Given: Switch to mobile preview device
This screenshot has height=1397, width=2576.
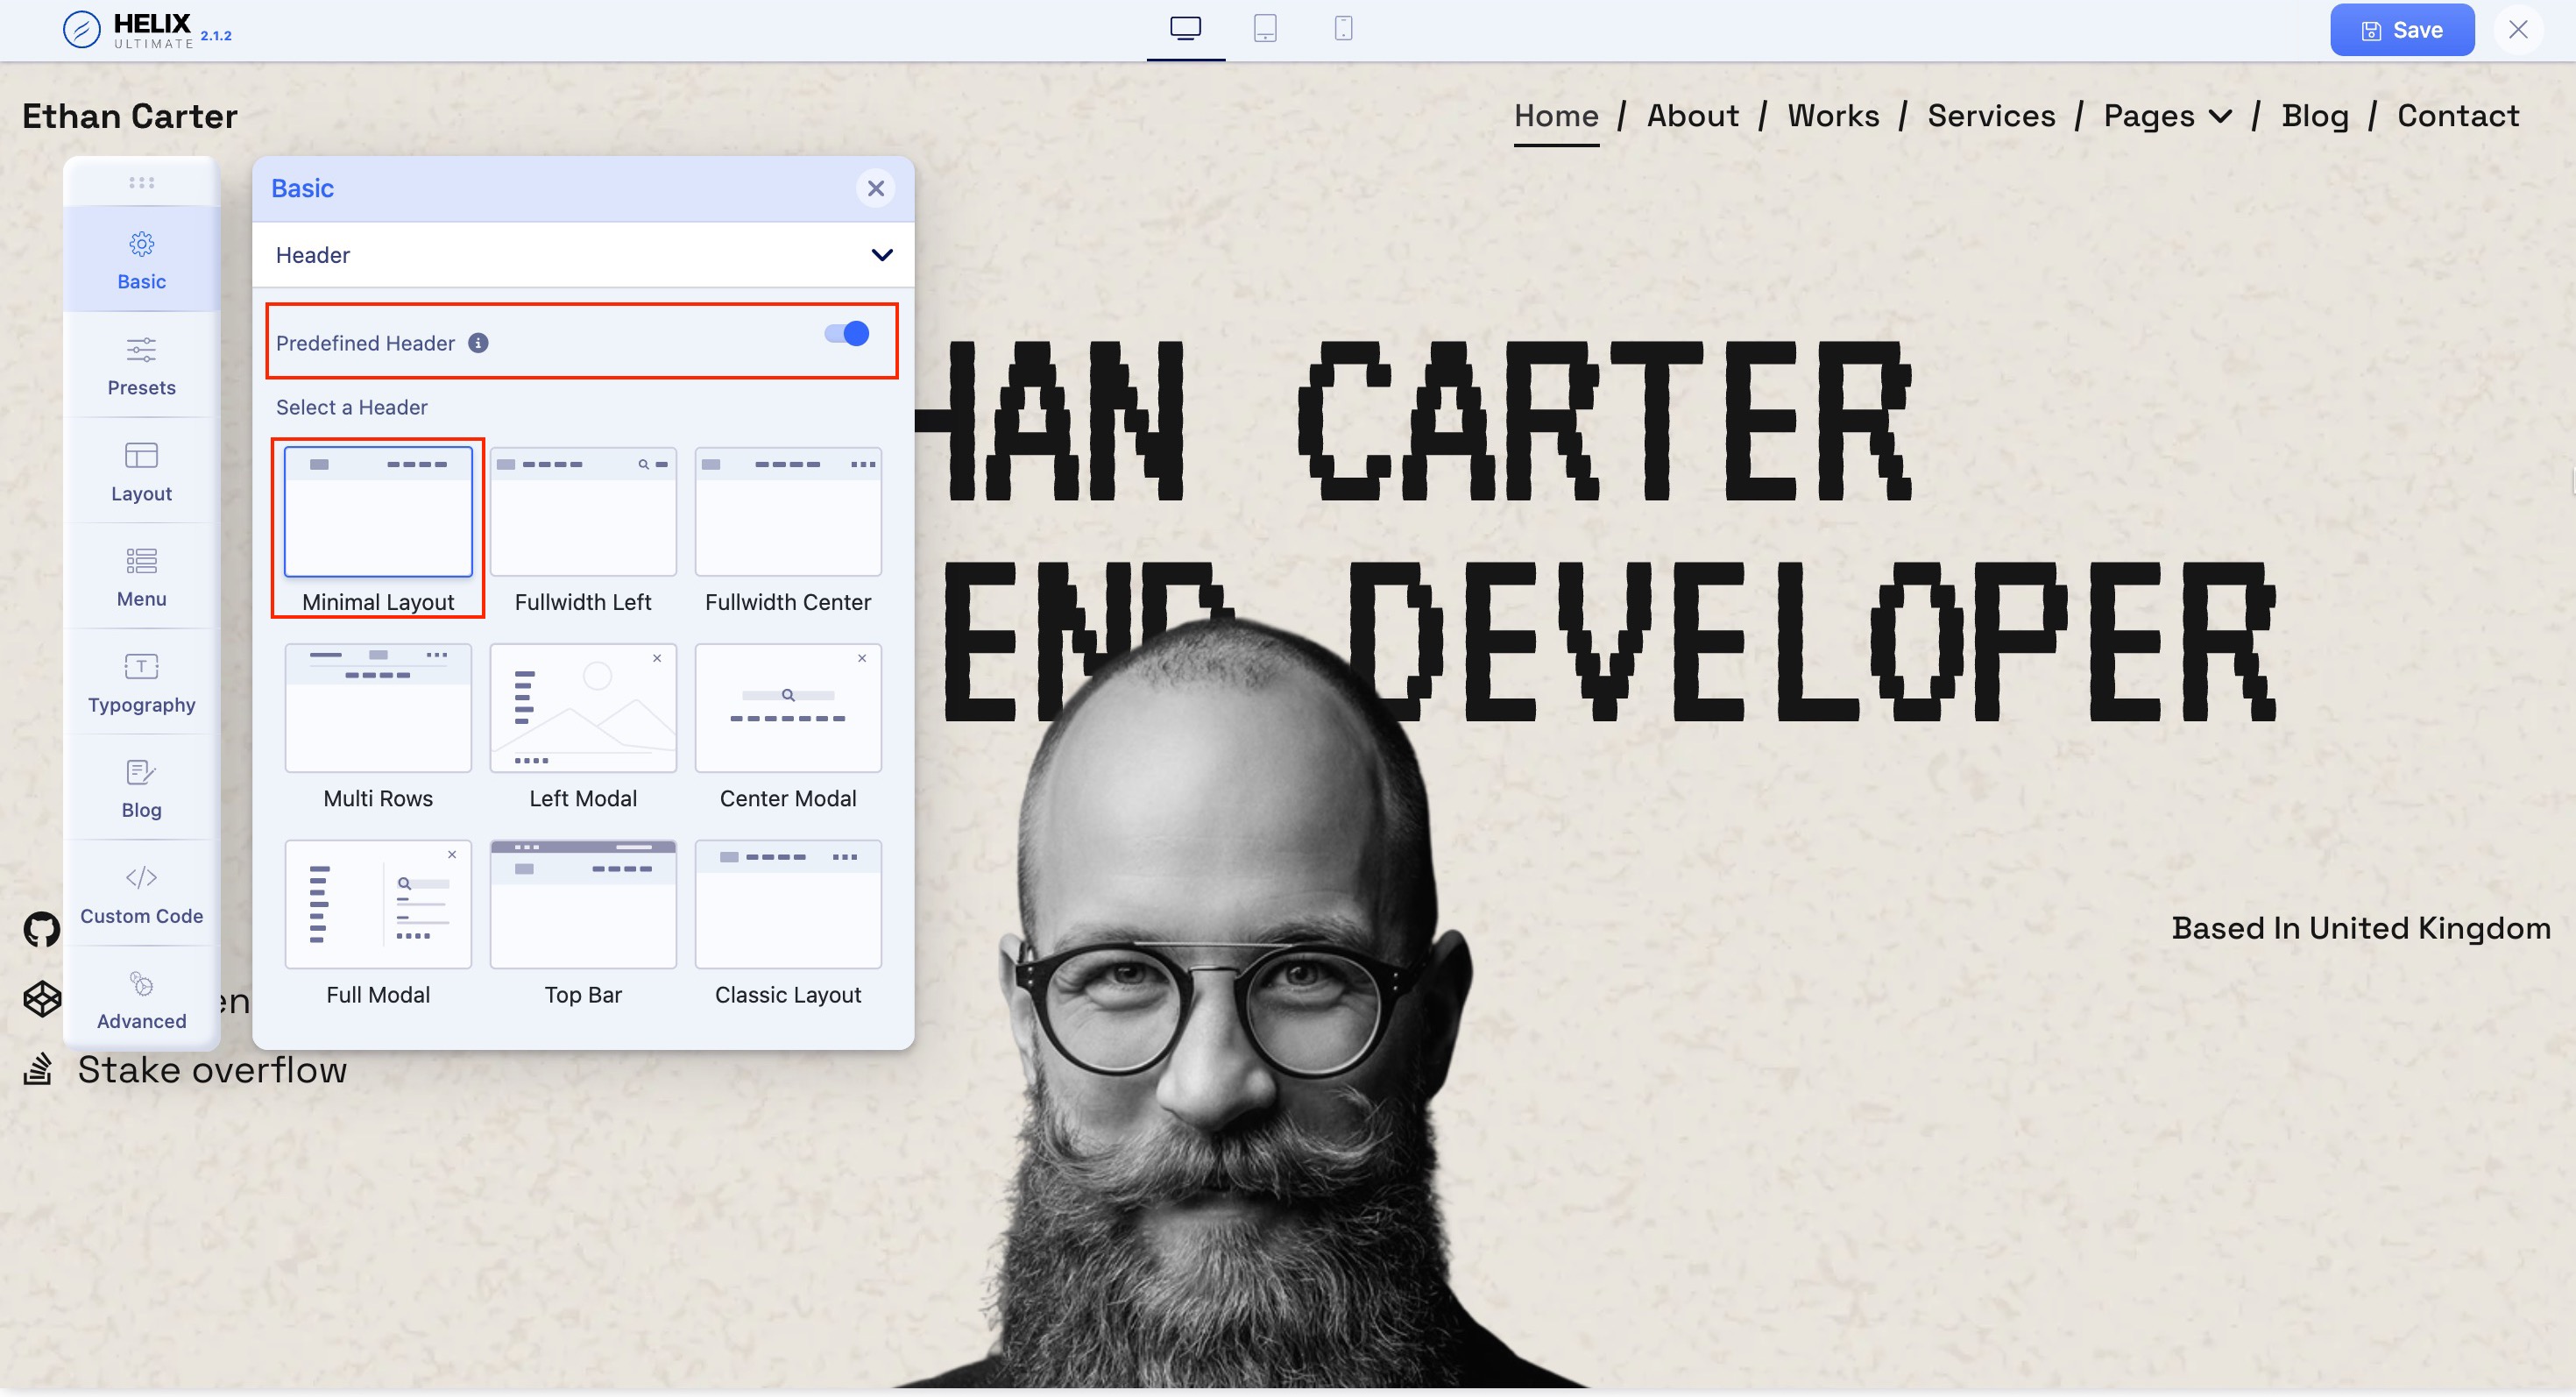Looking at the screenshot, I should click(x=1343, y=29).
